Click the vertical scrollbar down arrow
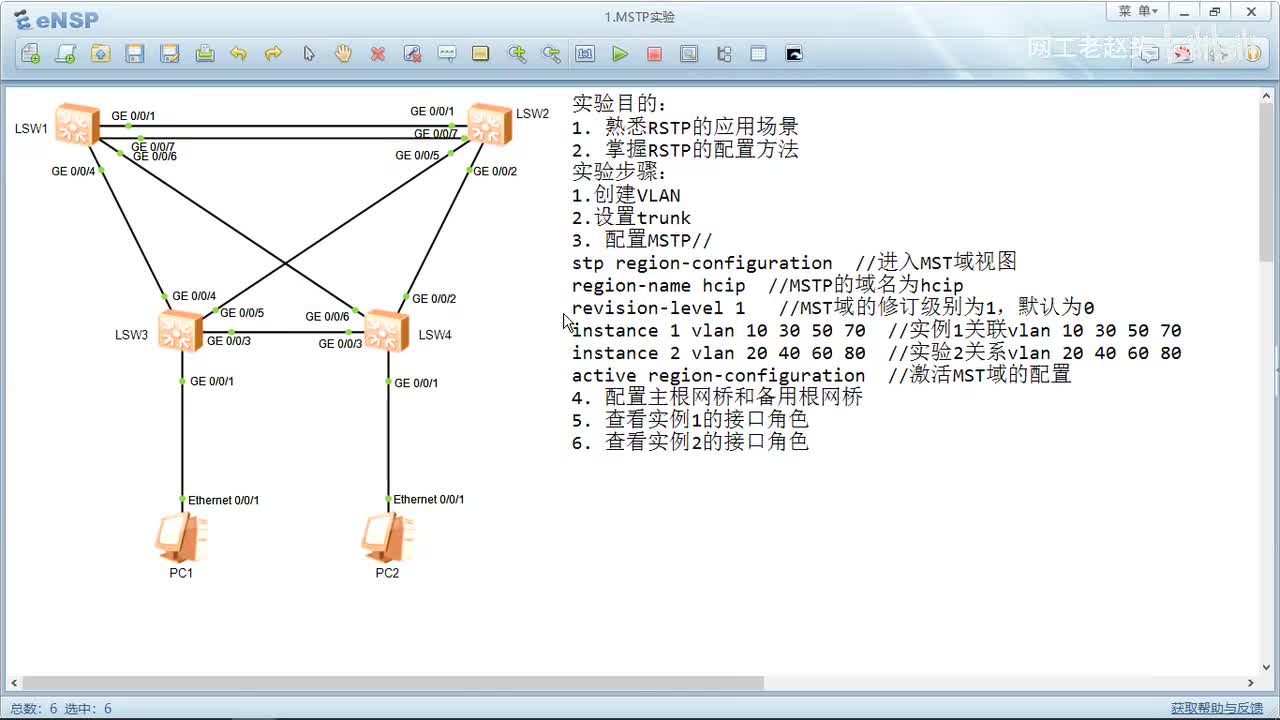The width and height of the screenshot is (1280, 720). click(x=1266, y=667)
